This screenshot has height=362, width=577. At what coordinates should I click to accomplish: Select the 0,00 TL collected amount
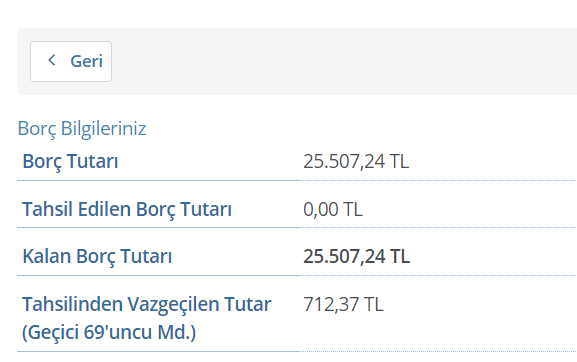click(333, 209)
